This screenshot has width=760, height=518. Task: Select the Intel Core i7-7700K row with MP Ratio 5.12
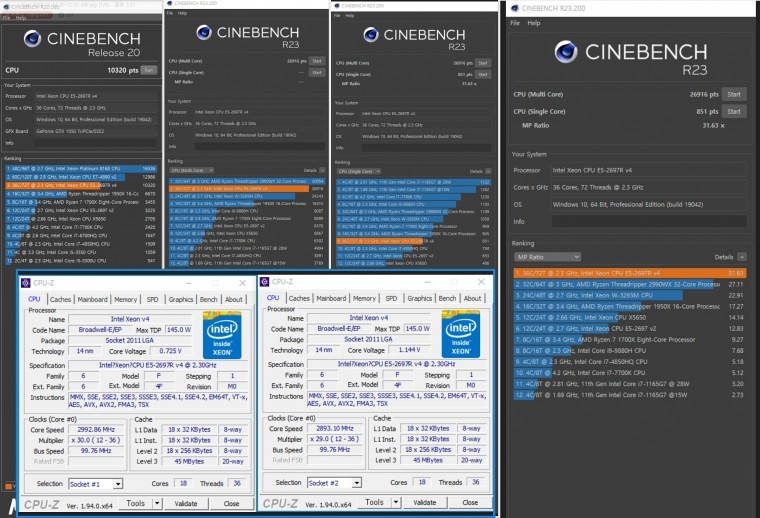[x=630, y=373]
